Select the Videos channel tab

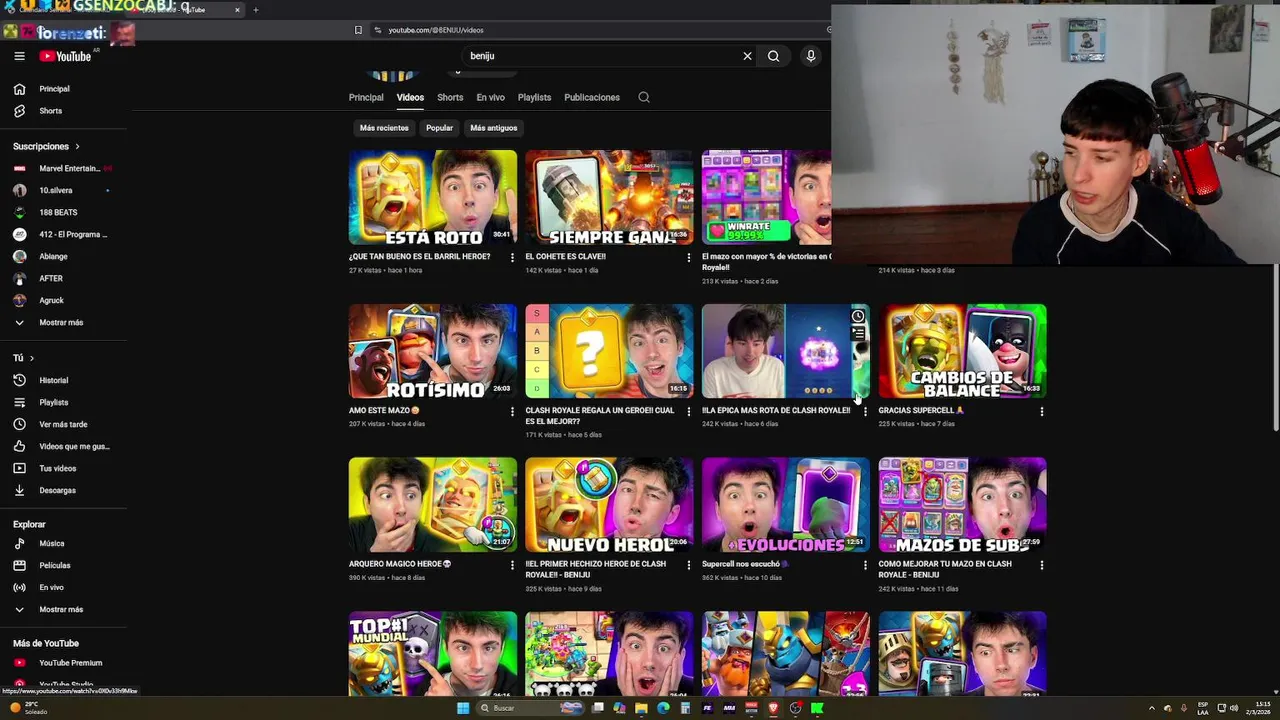click(x=410, y=97)
